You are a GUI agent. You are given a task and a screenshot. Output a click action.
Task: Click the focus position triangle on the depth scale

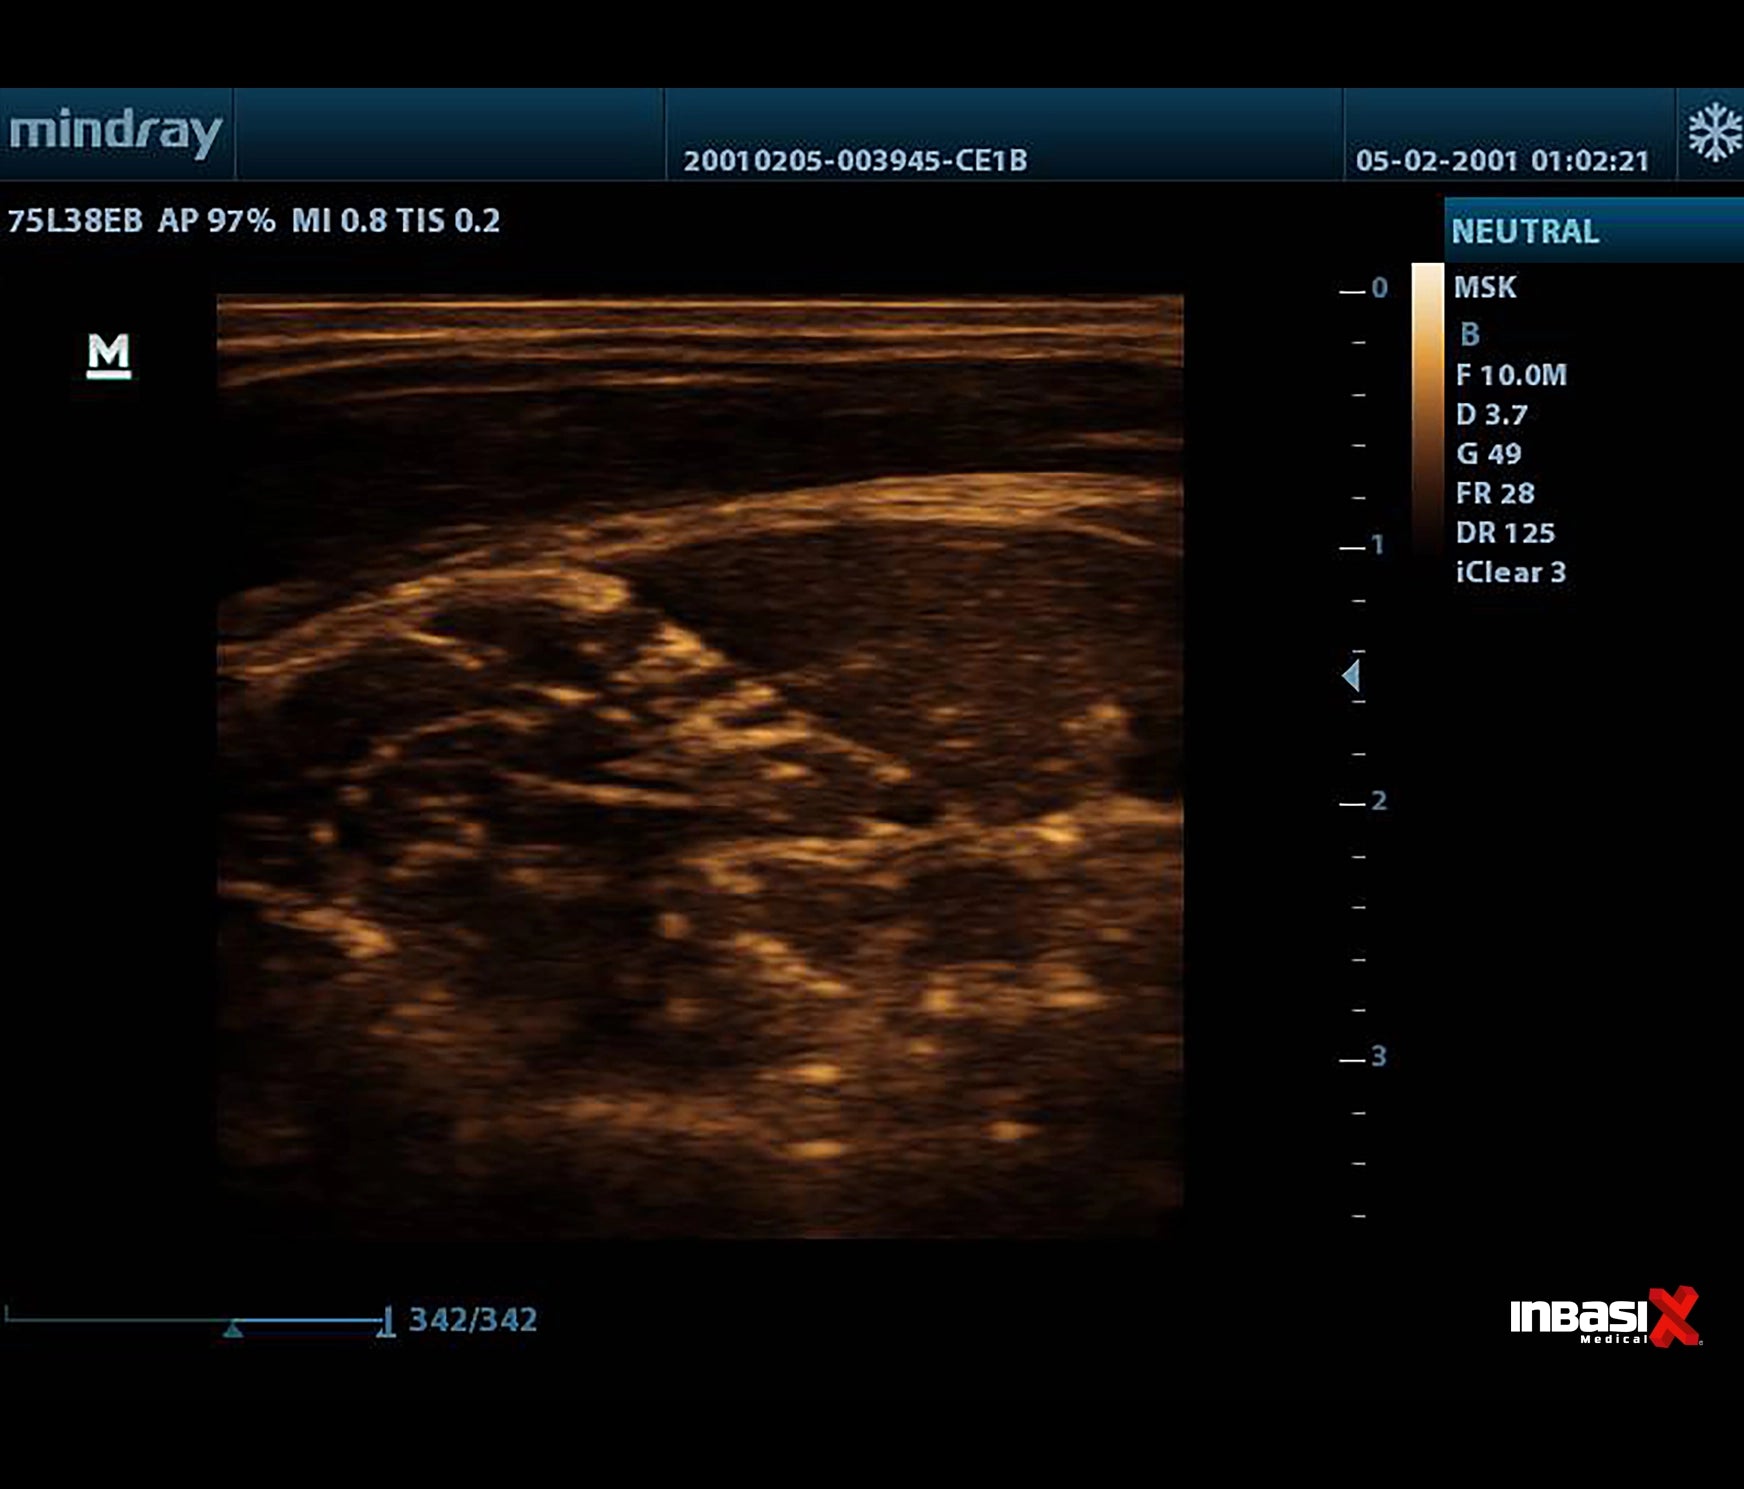pyautogui.click(x=1351, y=676)
